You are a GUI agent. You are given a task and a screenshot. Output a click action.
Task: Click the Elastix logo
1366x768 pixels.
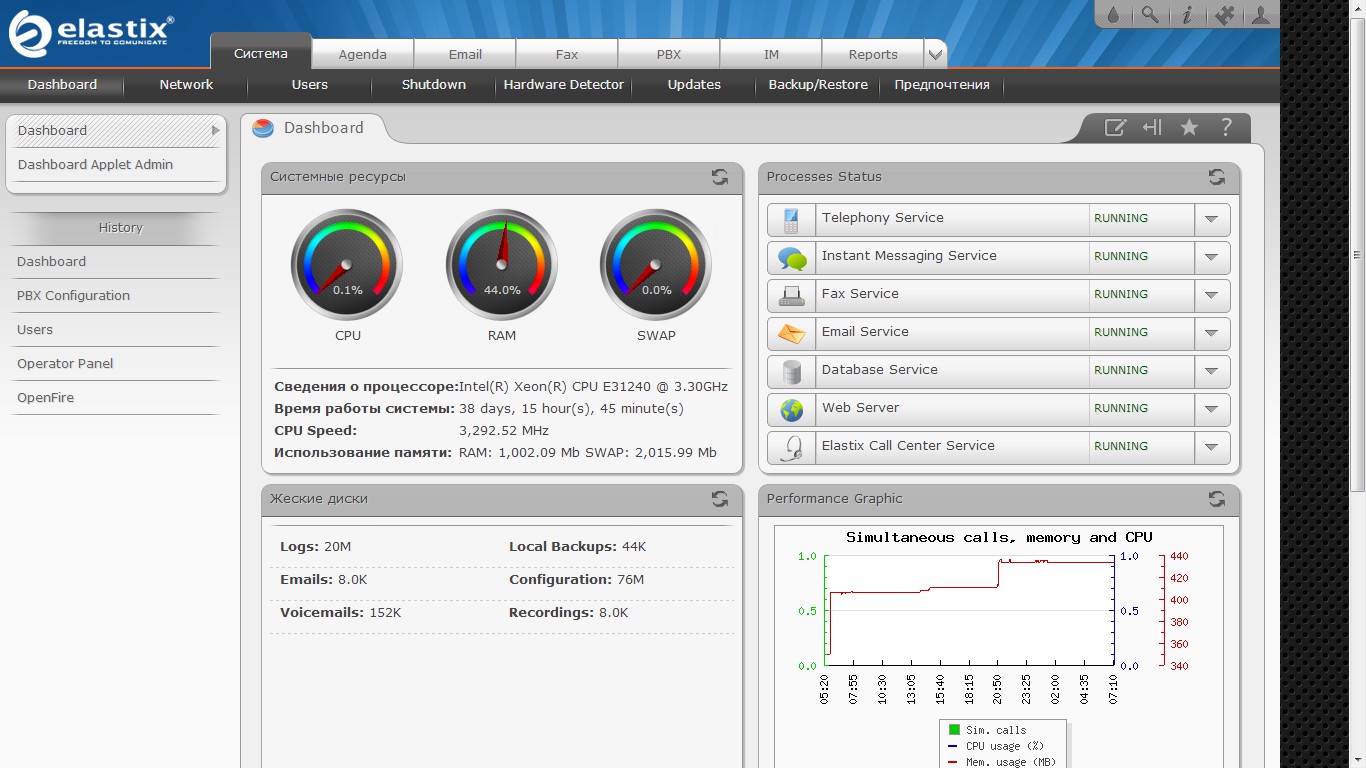(x=91, y=33)
